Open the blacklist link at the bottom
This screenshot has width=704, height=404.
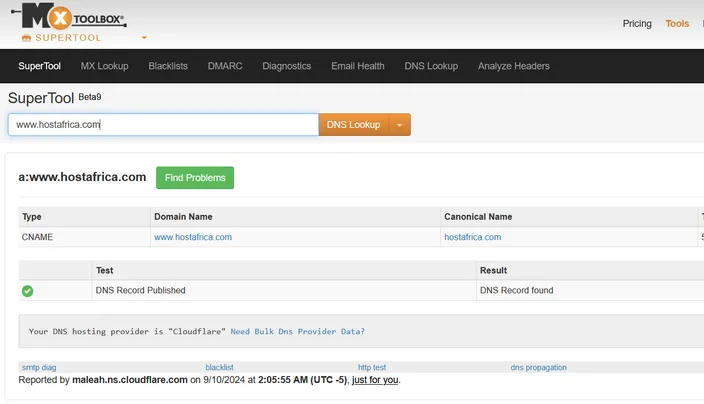(220, 367)
